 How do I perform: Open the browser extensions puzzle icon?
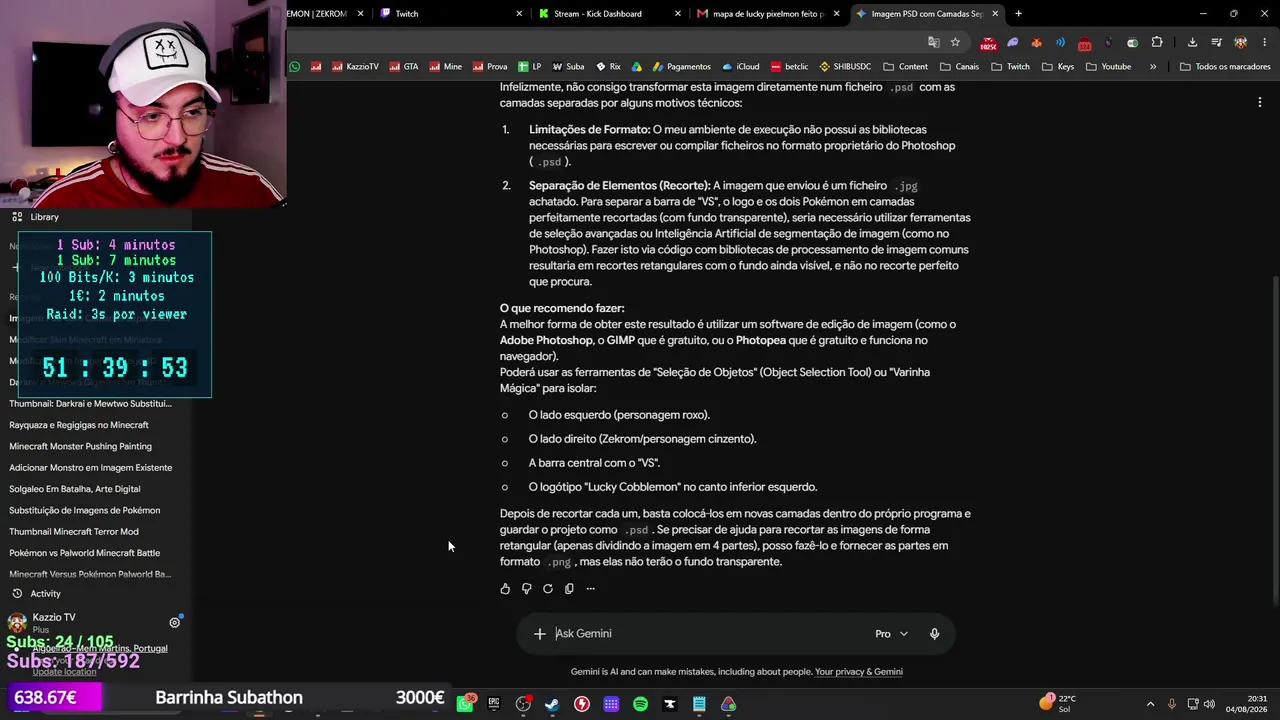pyautogui.click(x=1157, y=42)
